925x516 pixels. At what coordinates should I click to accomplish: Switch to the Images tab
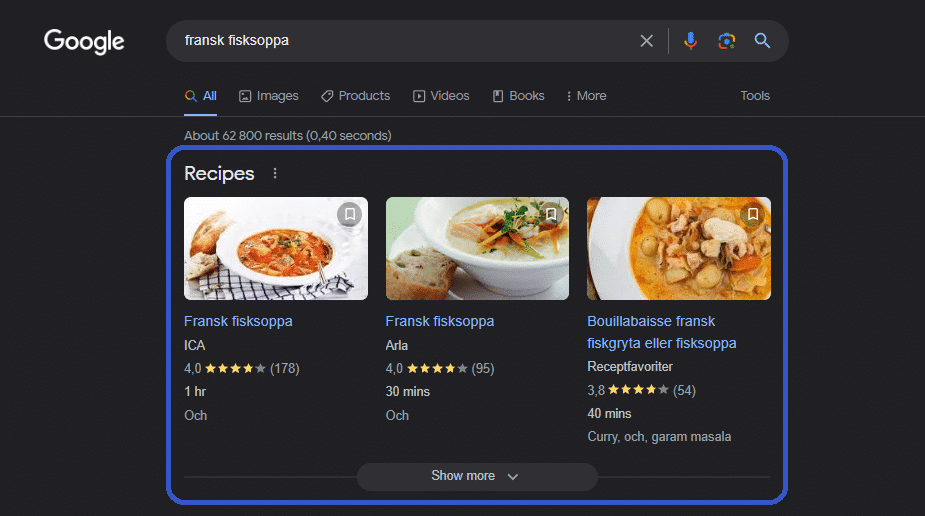(268, 96)
